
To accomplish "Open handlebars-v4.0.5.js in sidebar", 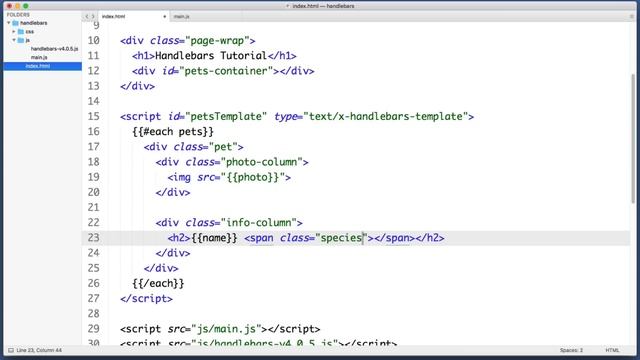I will 54,49.
